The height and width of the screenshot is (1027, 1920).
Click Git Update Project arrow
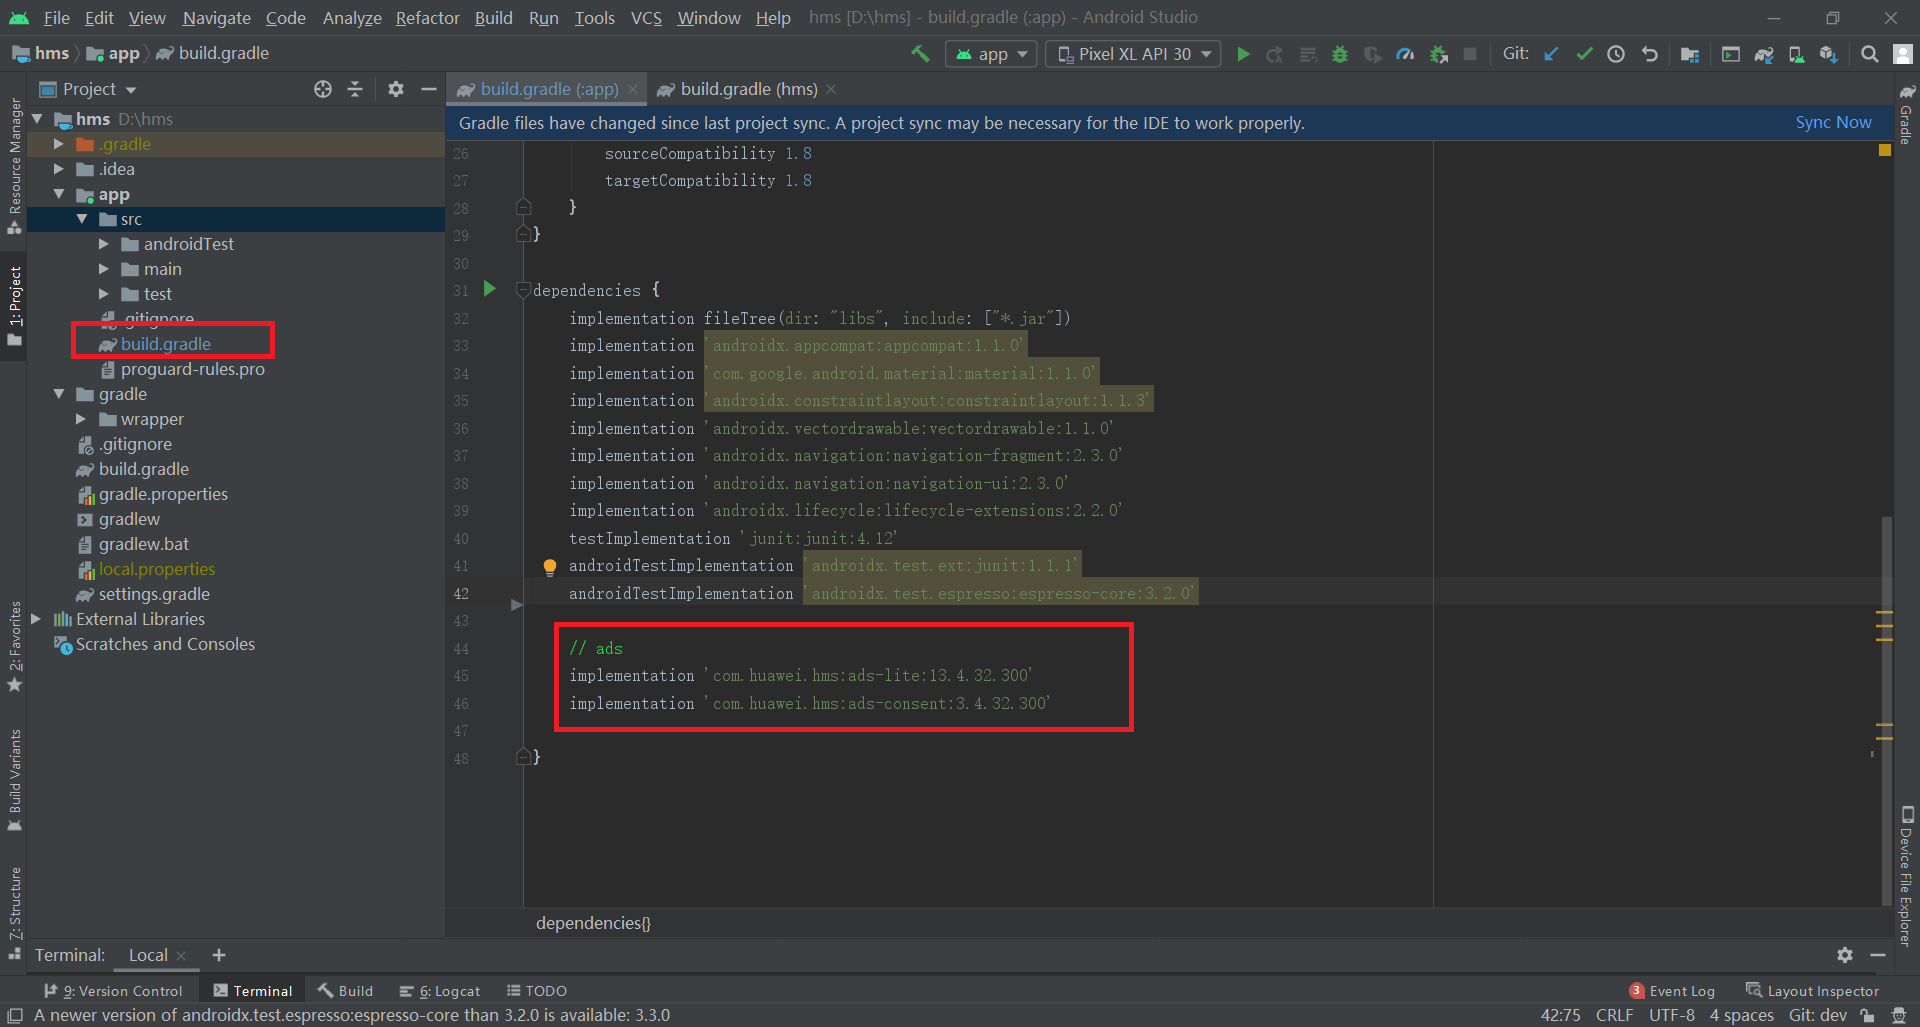[x=1551, y=54]
